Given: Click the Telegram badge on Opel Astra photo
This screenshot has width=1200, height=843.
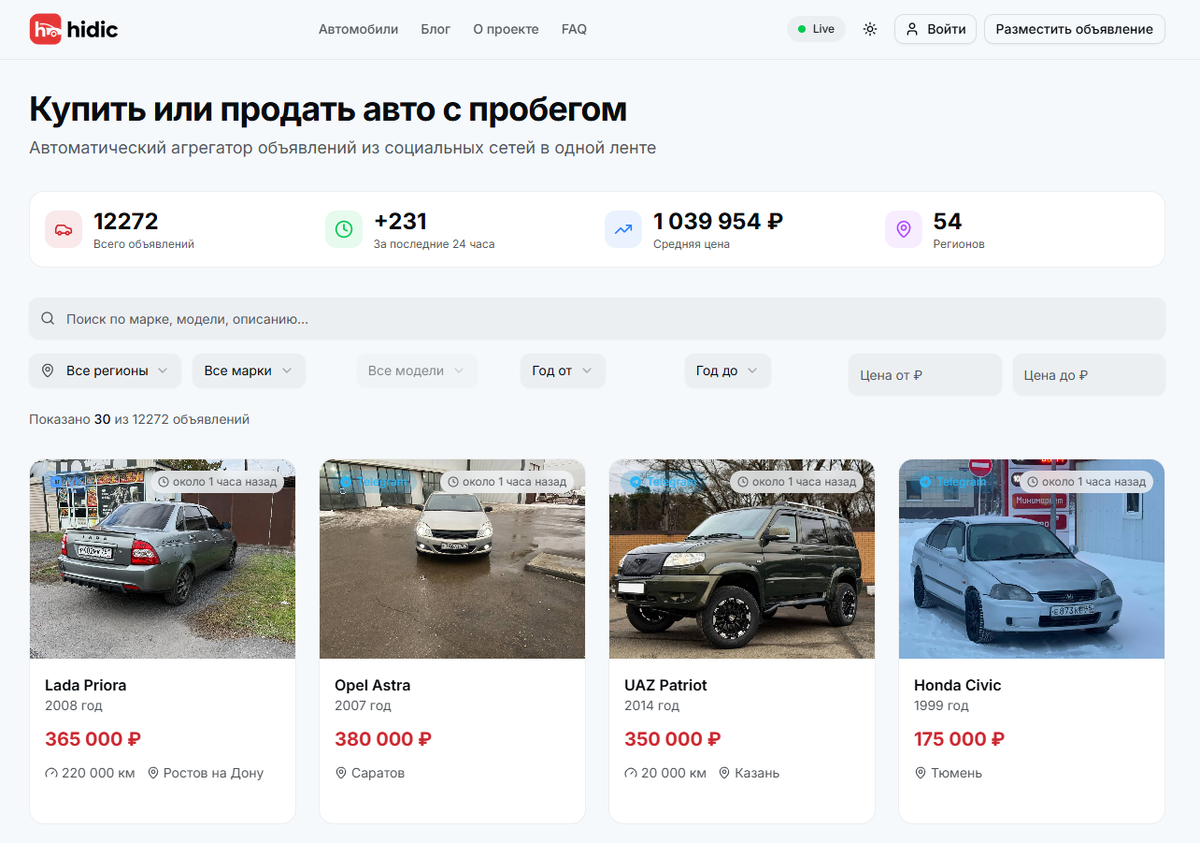Looking at the screenshot, I should (375, 482).
